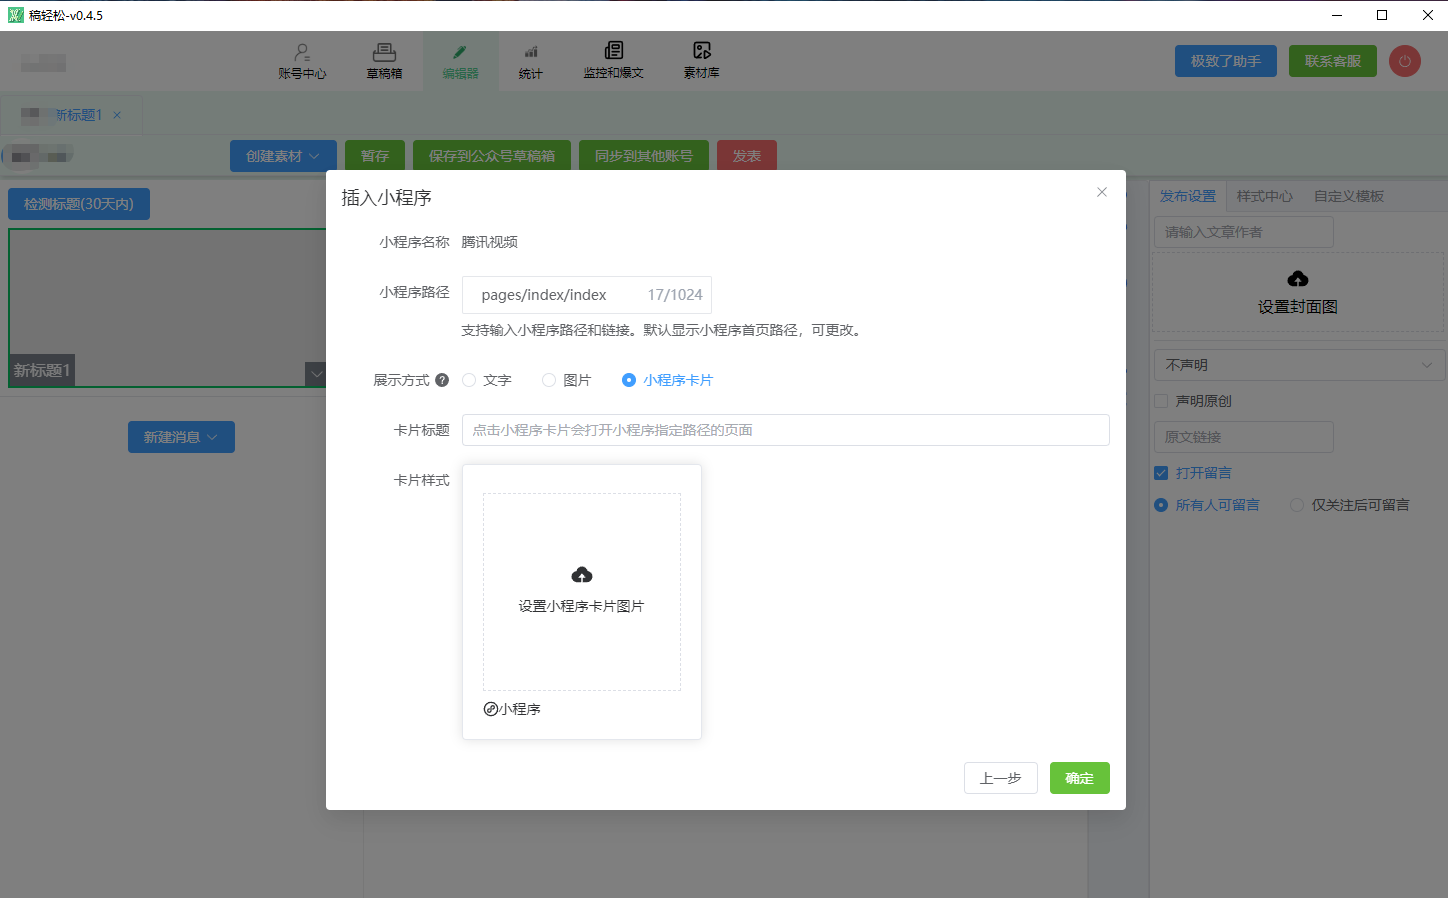Open the 创建素材 dropdown button
The height and width of the screenshot is (898, 1448).
coord(283,156)
